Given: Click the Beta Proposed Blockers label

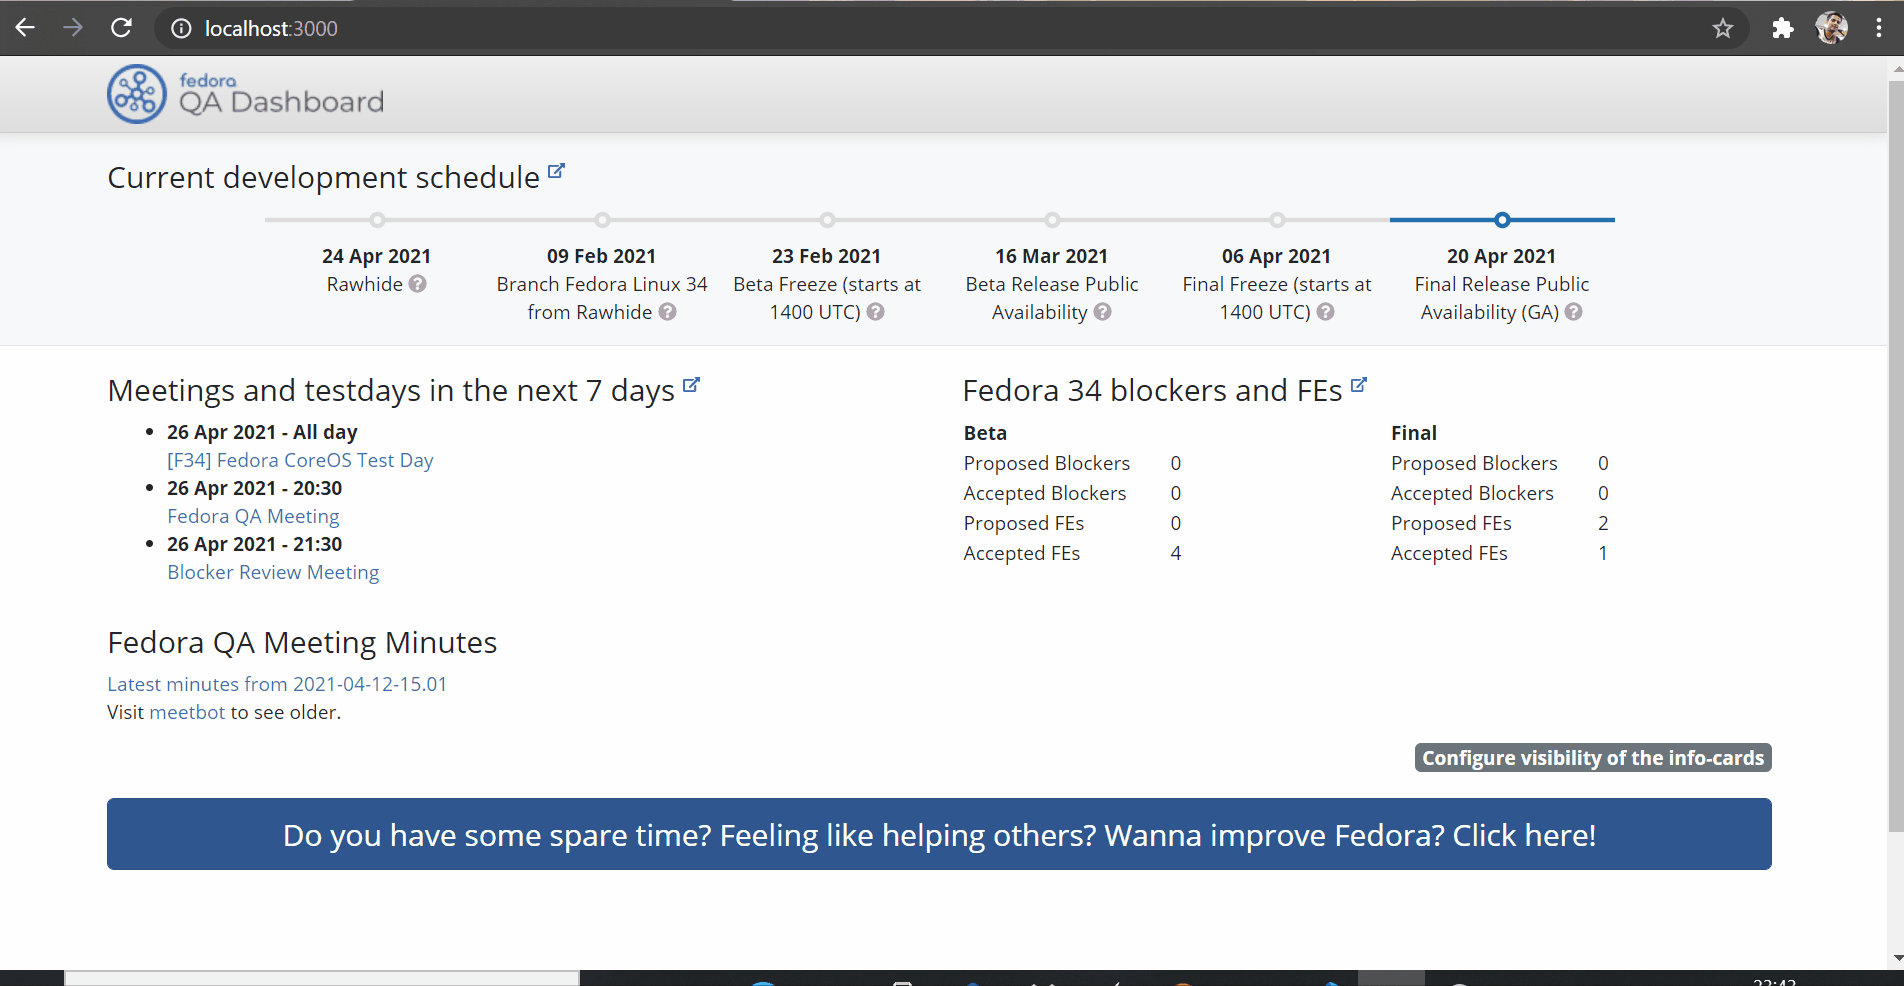Looking at the screenshot, I should click(1046, 463).
